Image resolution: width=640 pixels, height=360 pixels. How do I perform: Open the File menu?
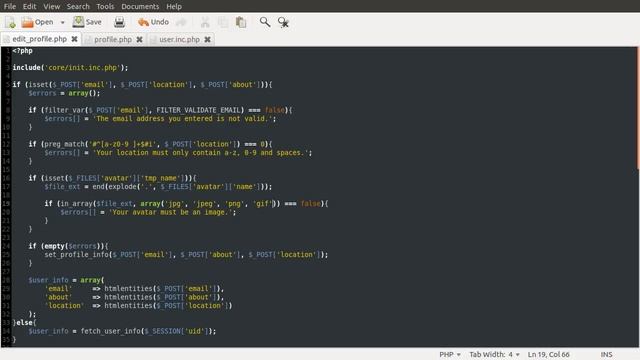[10, 7]
